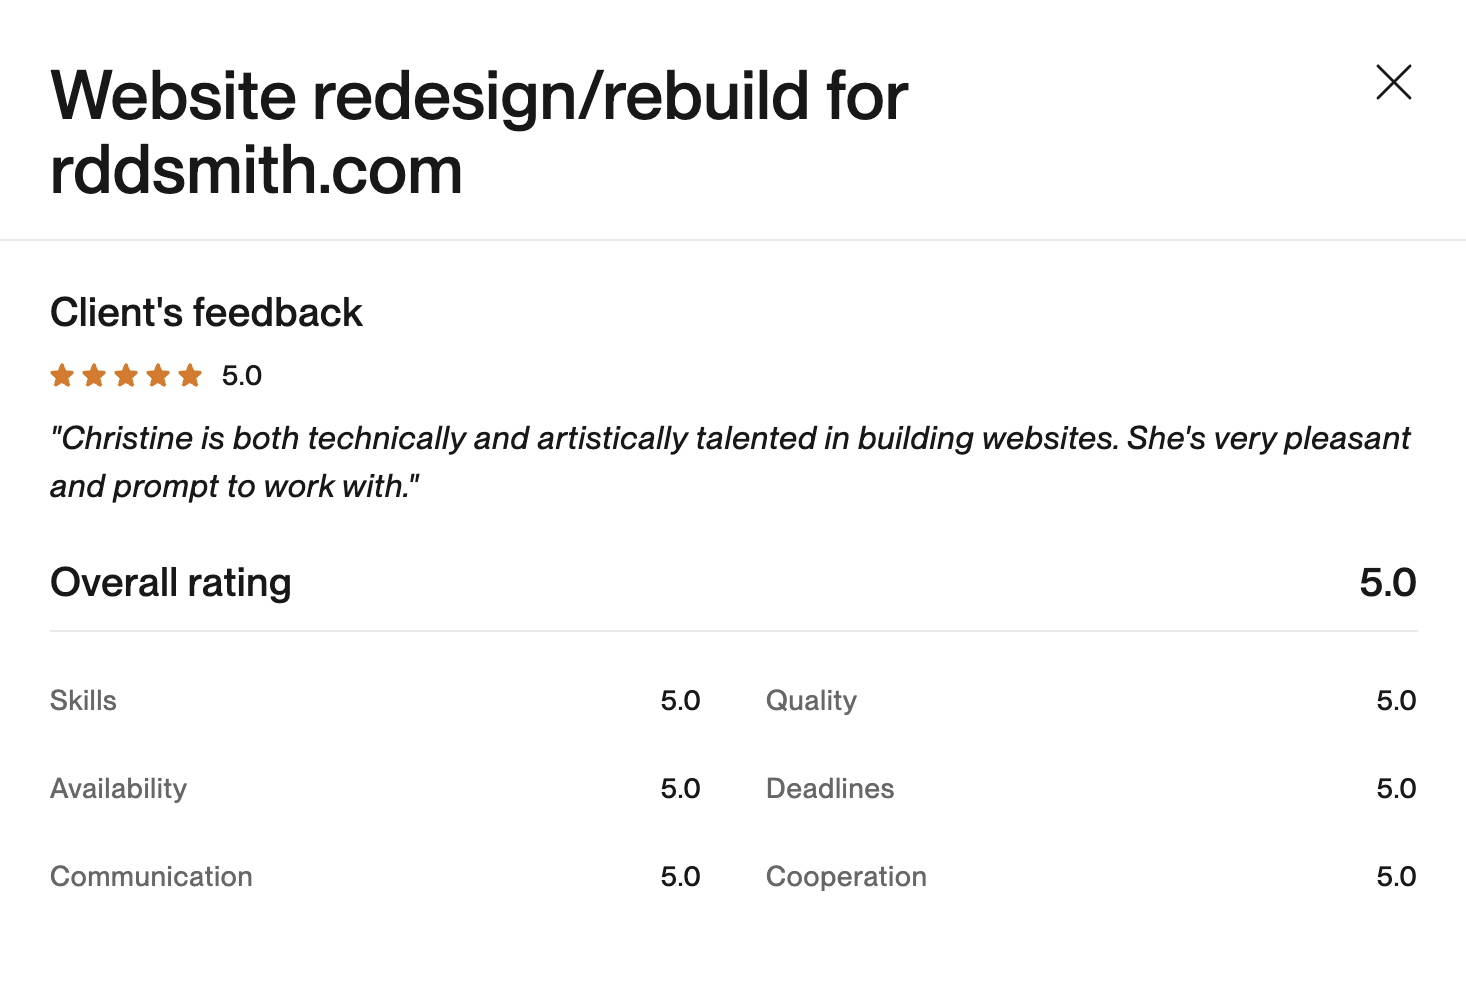Click the Client's feedback heading
Image resolution: width=1466 pixels, height=984 pixels.
tap(206, 313)
